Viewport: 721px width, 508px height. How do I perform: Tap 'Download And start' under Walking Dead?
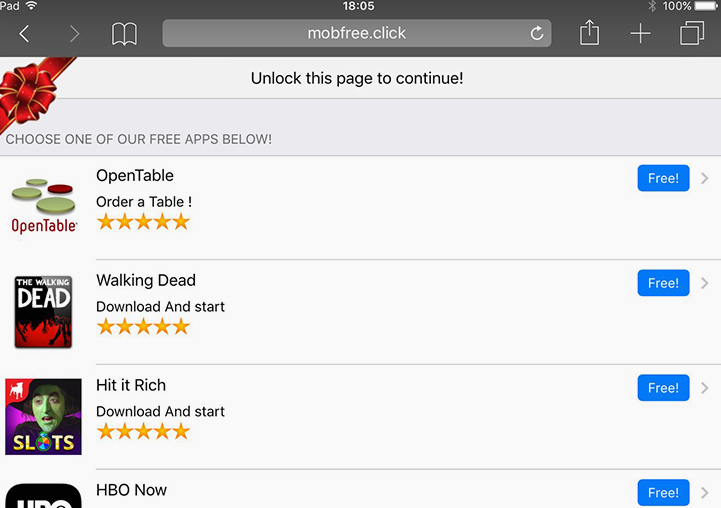pyautogui.click(x=160, y=307)
